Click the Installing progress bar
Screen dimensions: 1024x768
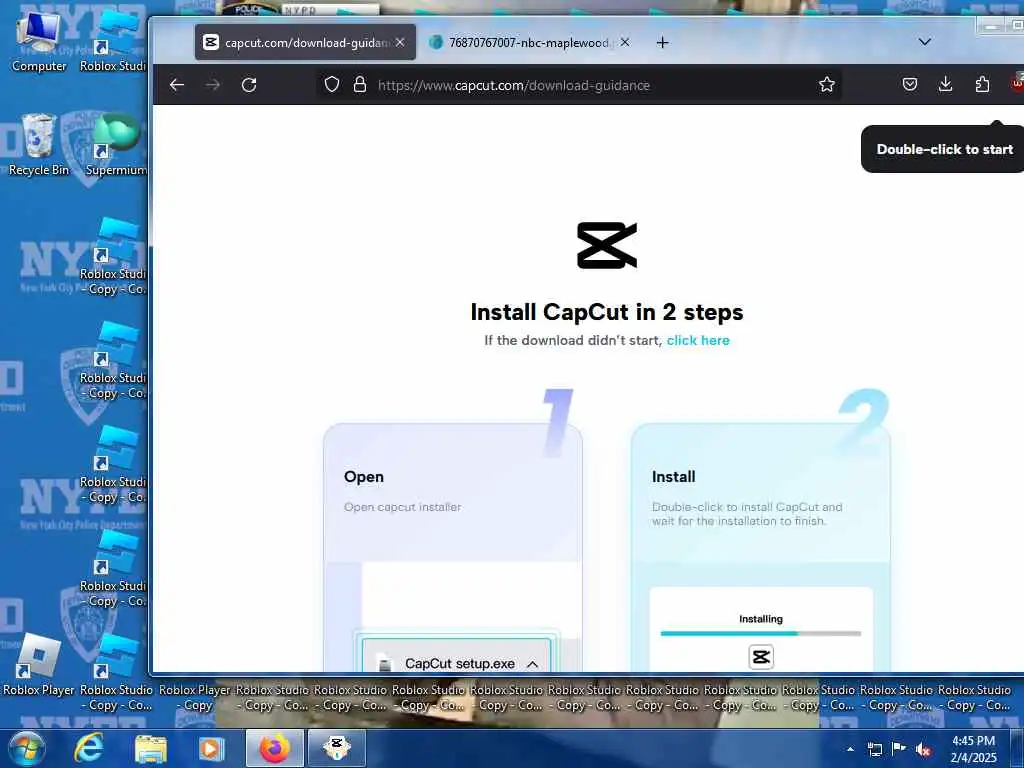coord(761,633)
